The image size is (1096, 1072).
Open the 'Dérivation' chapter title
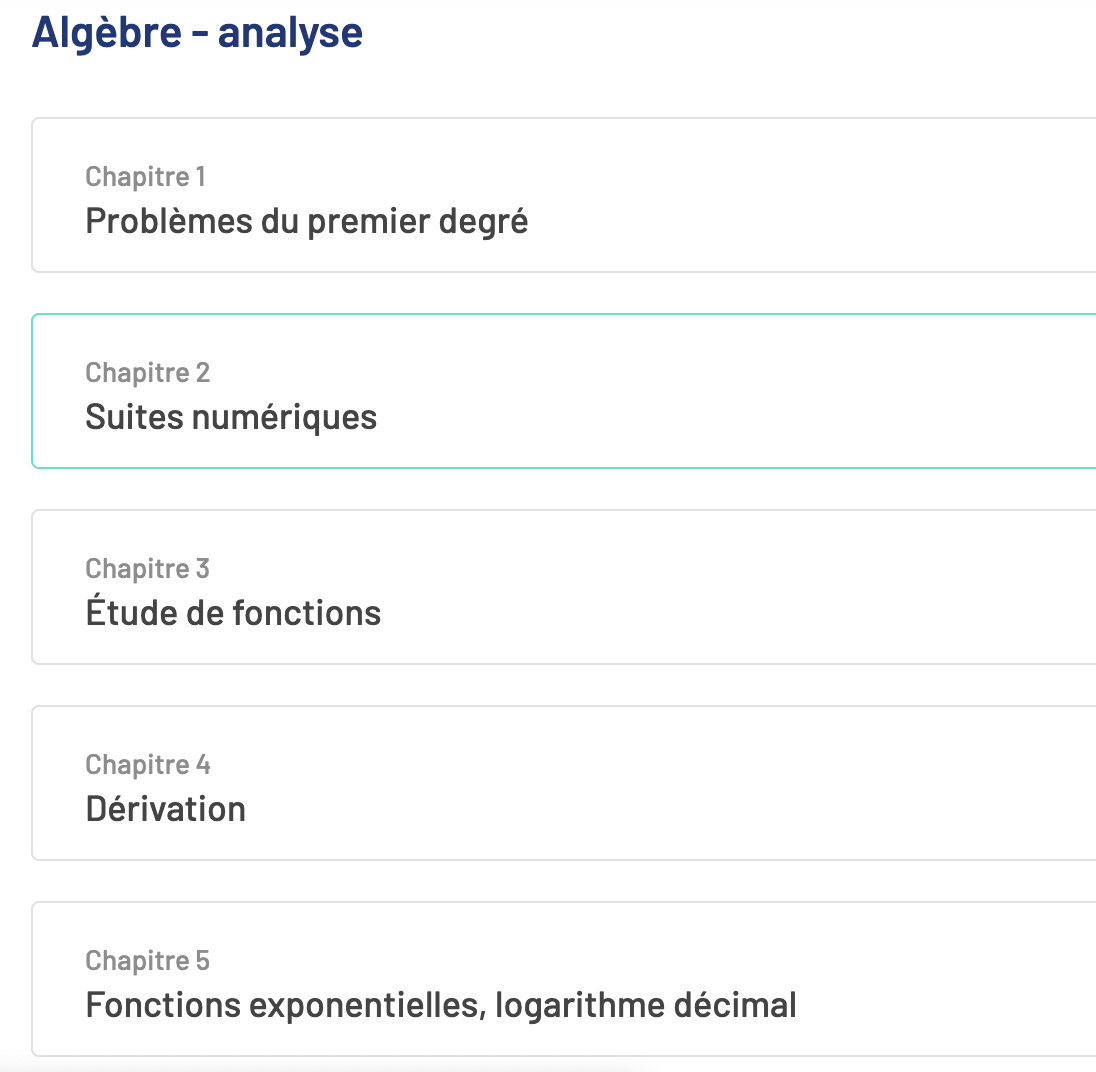coord(166,809)
